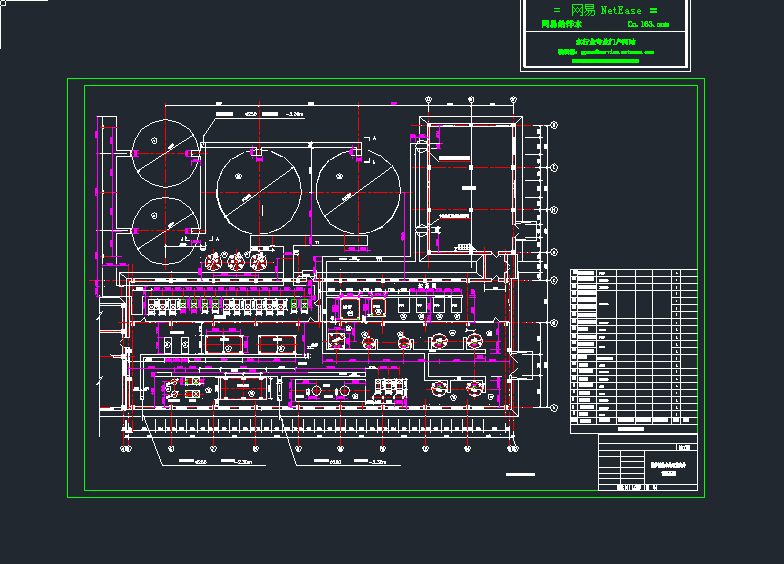
Task: Click rightmost red pump symbol below tanks
Action: point(259,263)
